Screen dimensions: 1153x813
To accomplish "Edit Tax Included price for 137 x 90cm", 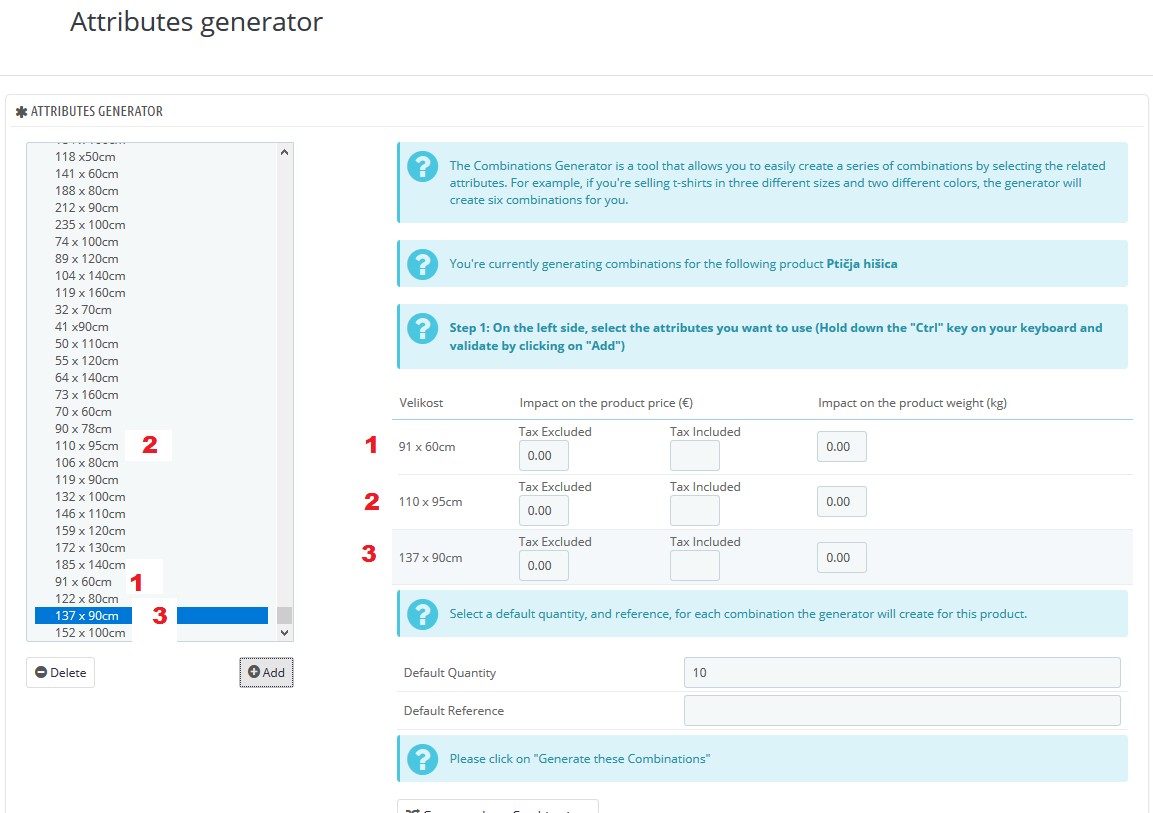I will (695, 566).
